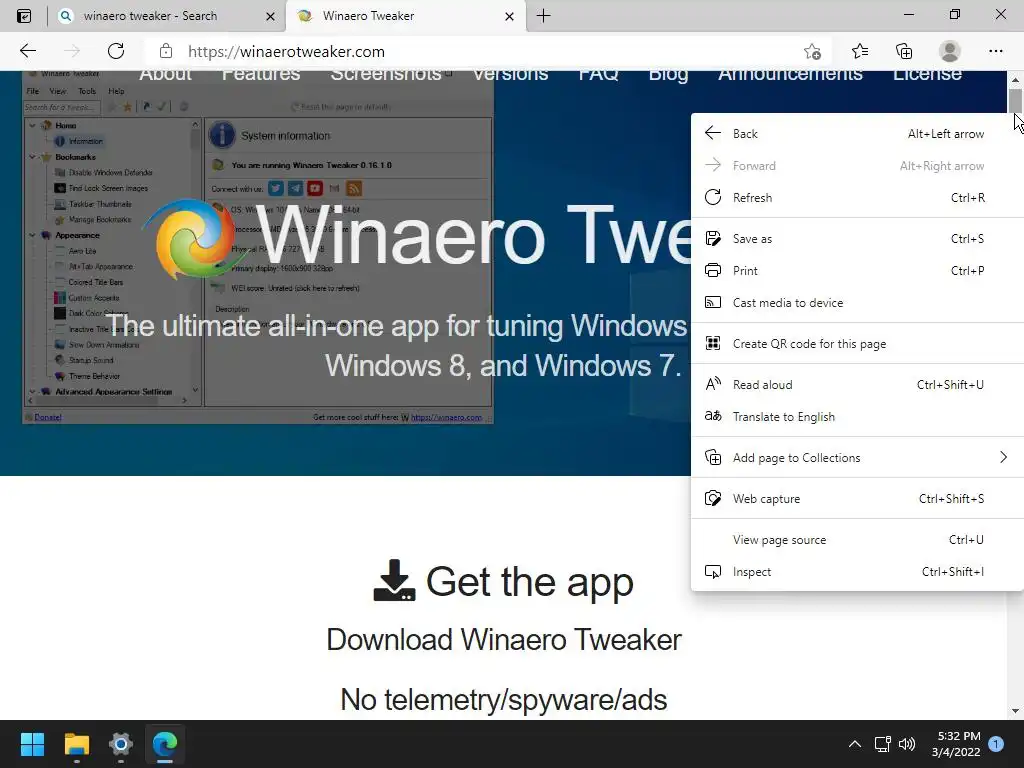Image resolution: width=1024 pixels, height=768 pixels.
Task: Open the notification badge in tray
Action: 996,743
